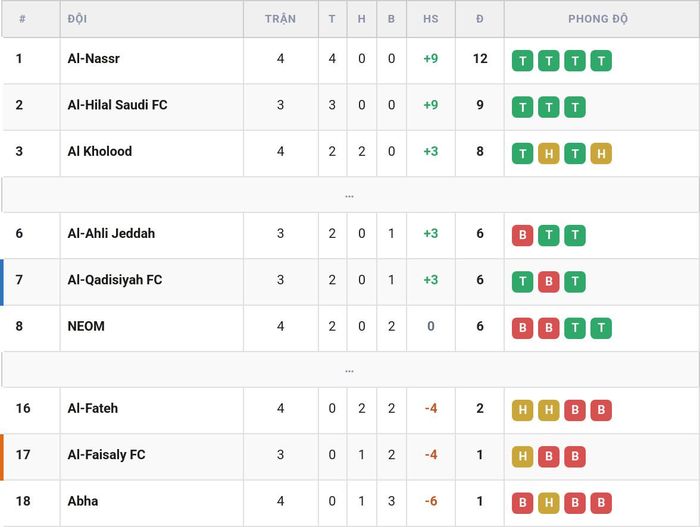Click Al-Nassr's first green T form badge
This screenshot has height=527, width=700.
[522, 61]
